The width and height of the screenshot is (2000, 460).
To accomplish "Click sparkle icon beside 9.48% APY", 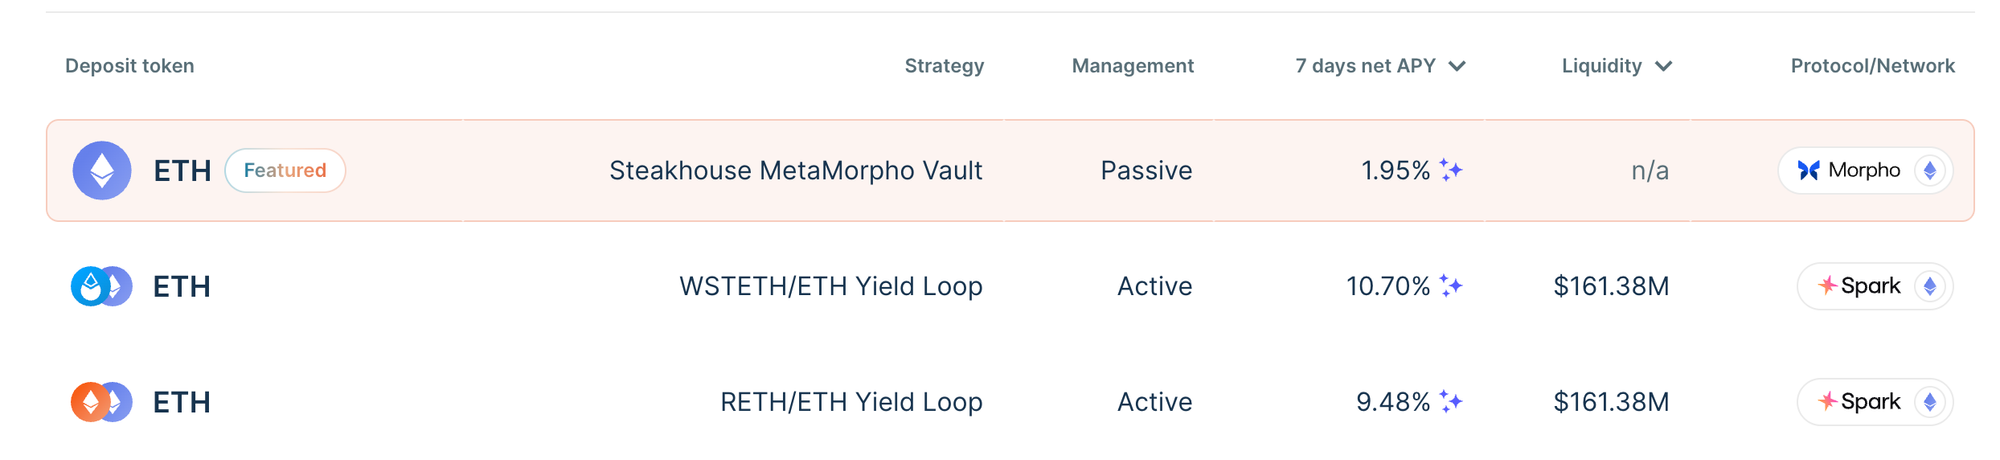I will [1451, 402].
